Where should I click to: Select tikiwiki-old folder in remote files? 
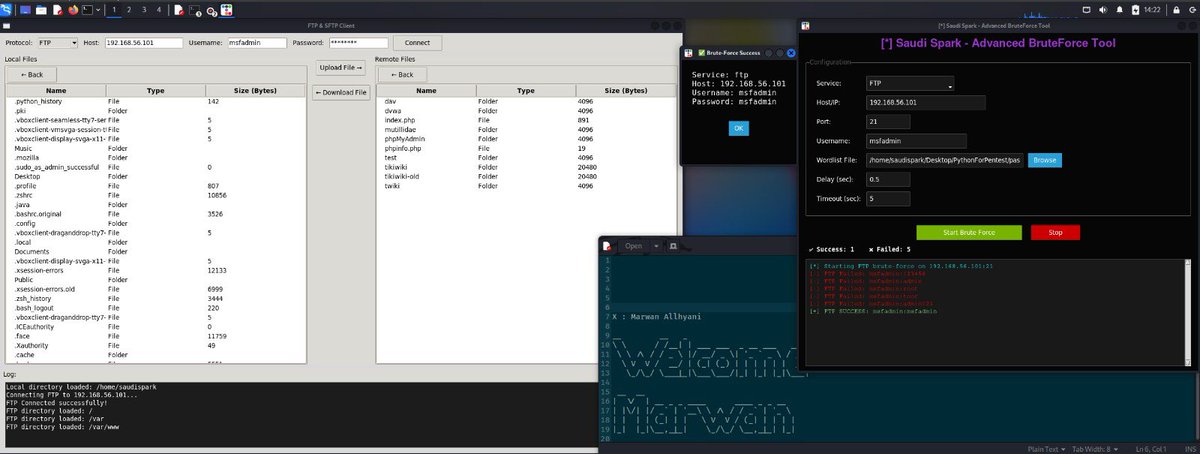525,177
